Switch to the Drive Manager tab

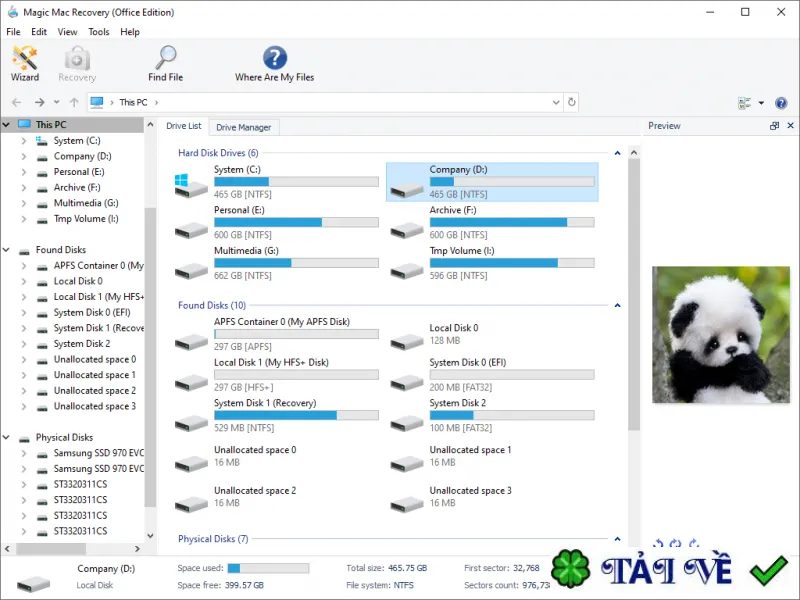(243, 127)
